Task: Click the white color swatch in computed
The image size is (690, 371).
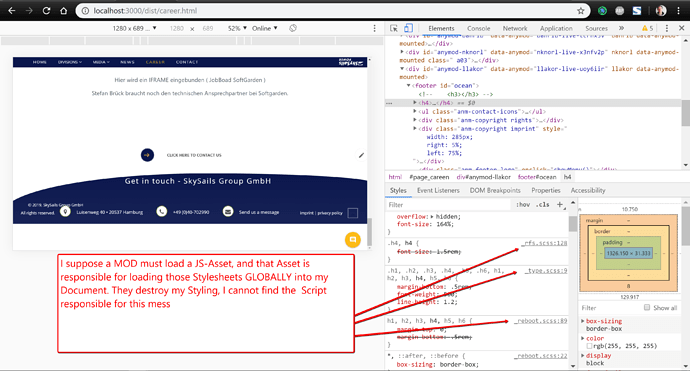Action: point(589,346)
